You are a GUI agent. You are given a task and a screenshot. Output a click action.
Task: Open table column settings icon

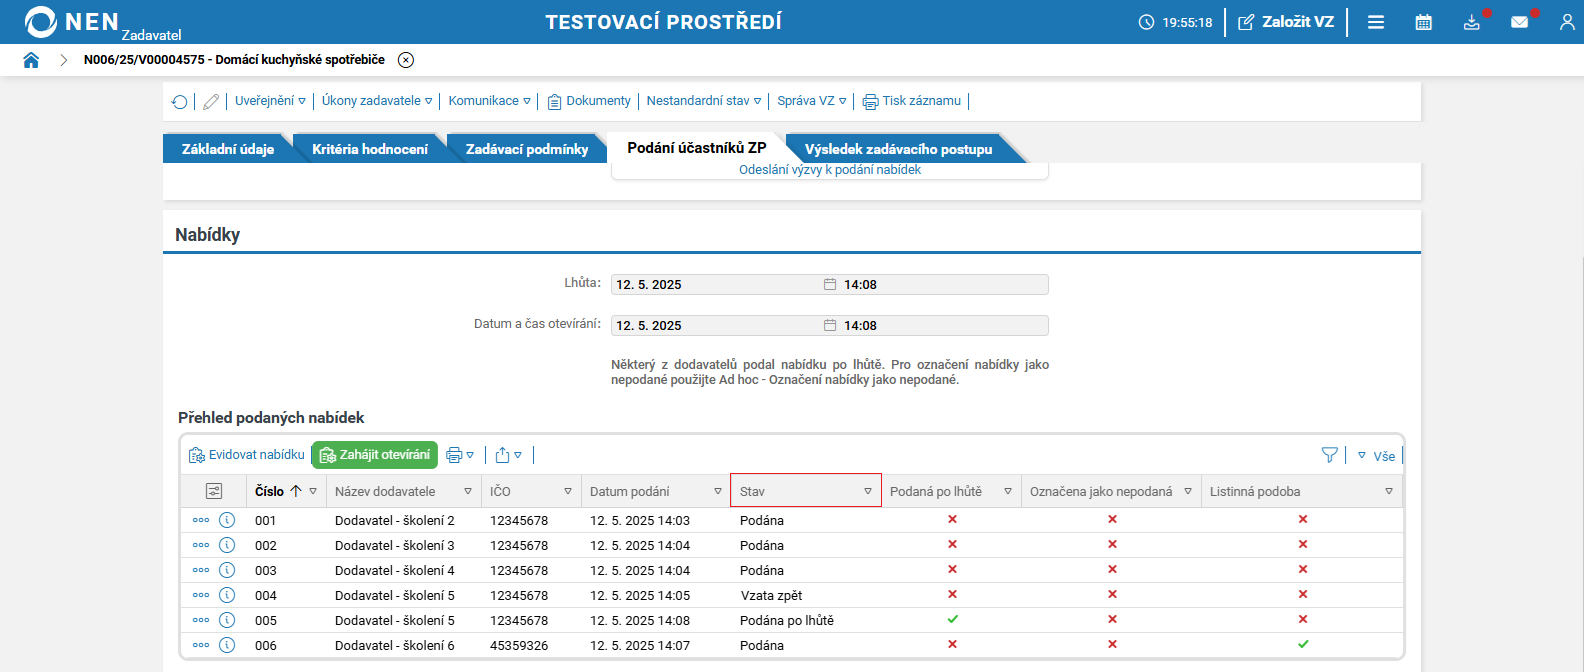click(213, 491)
